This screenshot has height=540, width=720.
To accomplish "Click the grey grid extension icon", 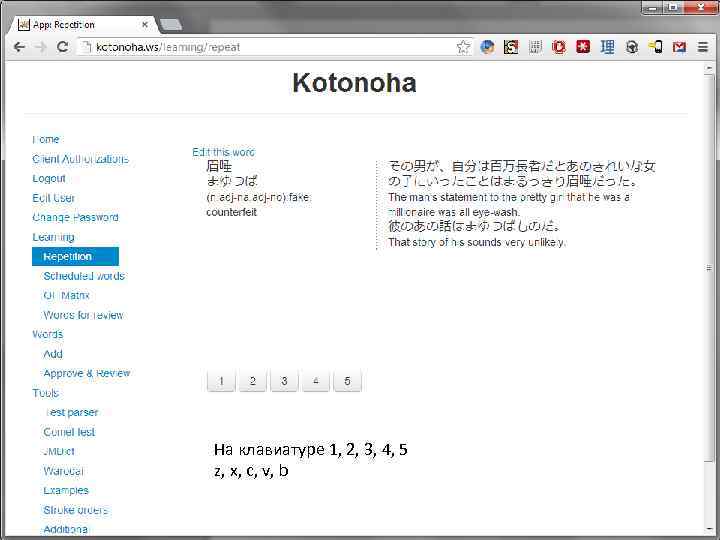I will (535, 47).
